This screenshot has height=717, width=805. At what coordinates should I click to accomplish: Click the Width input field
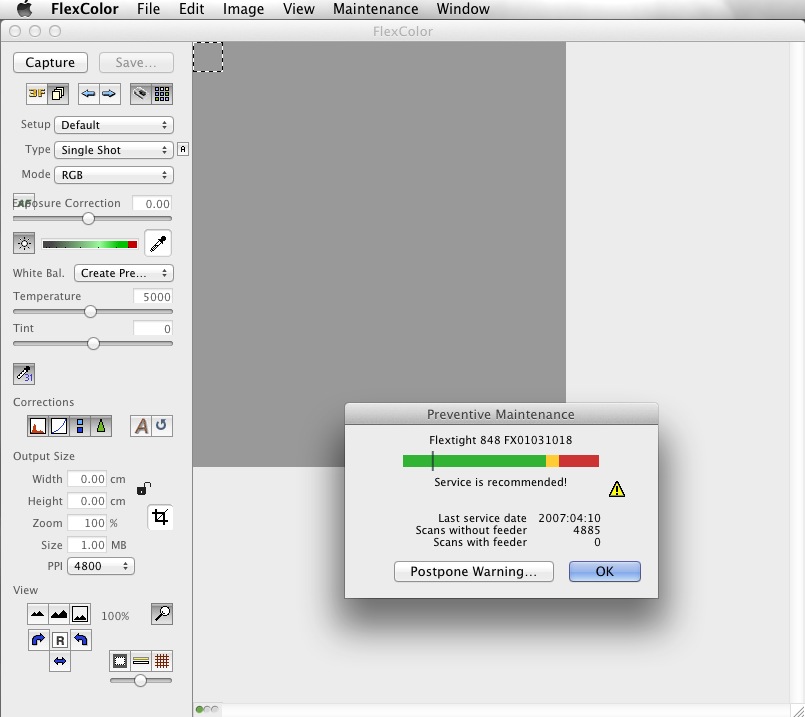pyautogui.click(x=87, y=479)
